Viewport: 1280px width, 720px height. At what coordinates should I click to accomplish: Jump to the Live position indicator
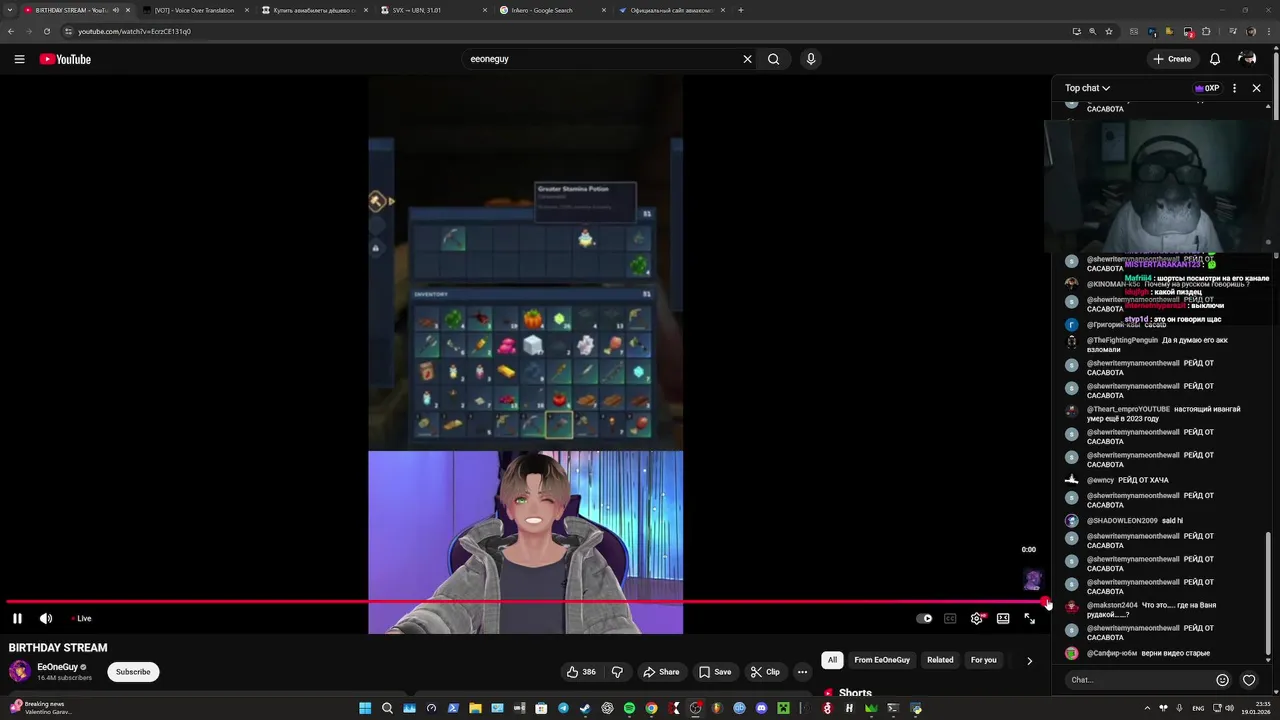coord(81,618)
